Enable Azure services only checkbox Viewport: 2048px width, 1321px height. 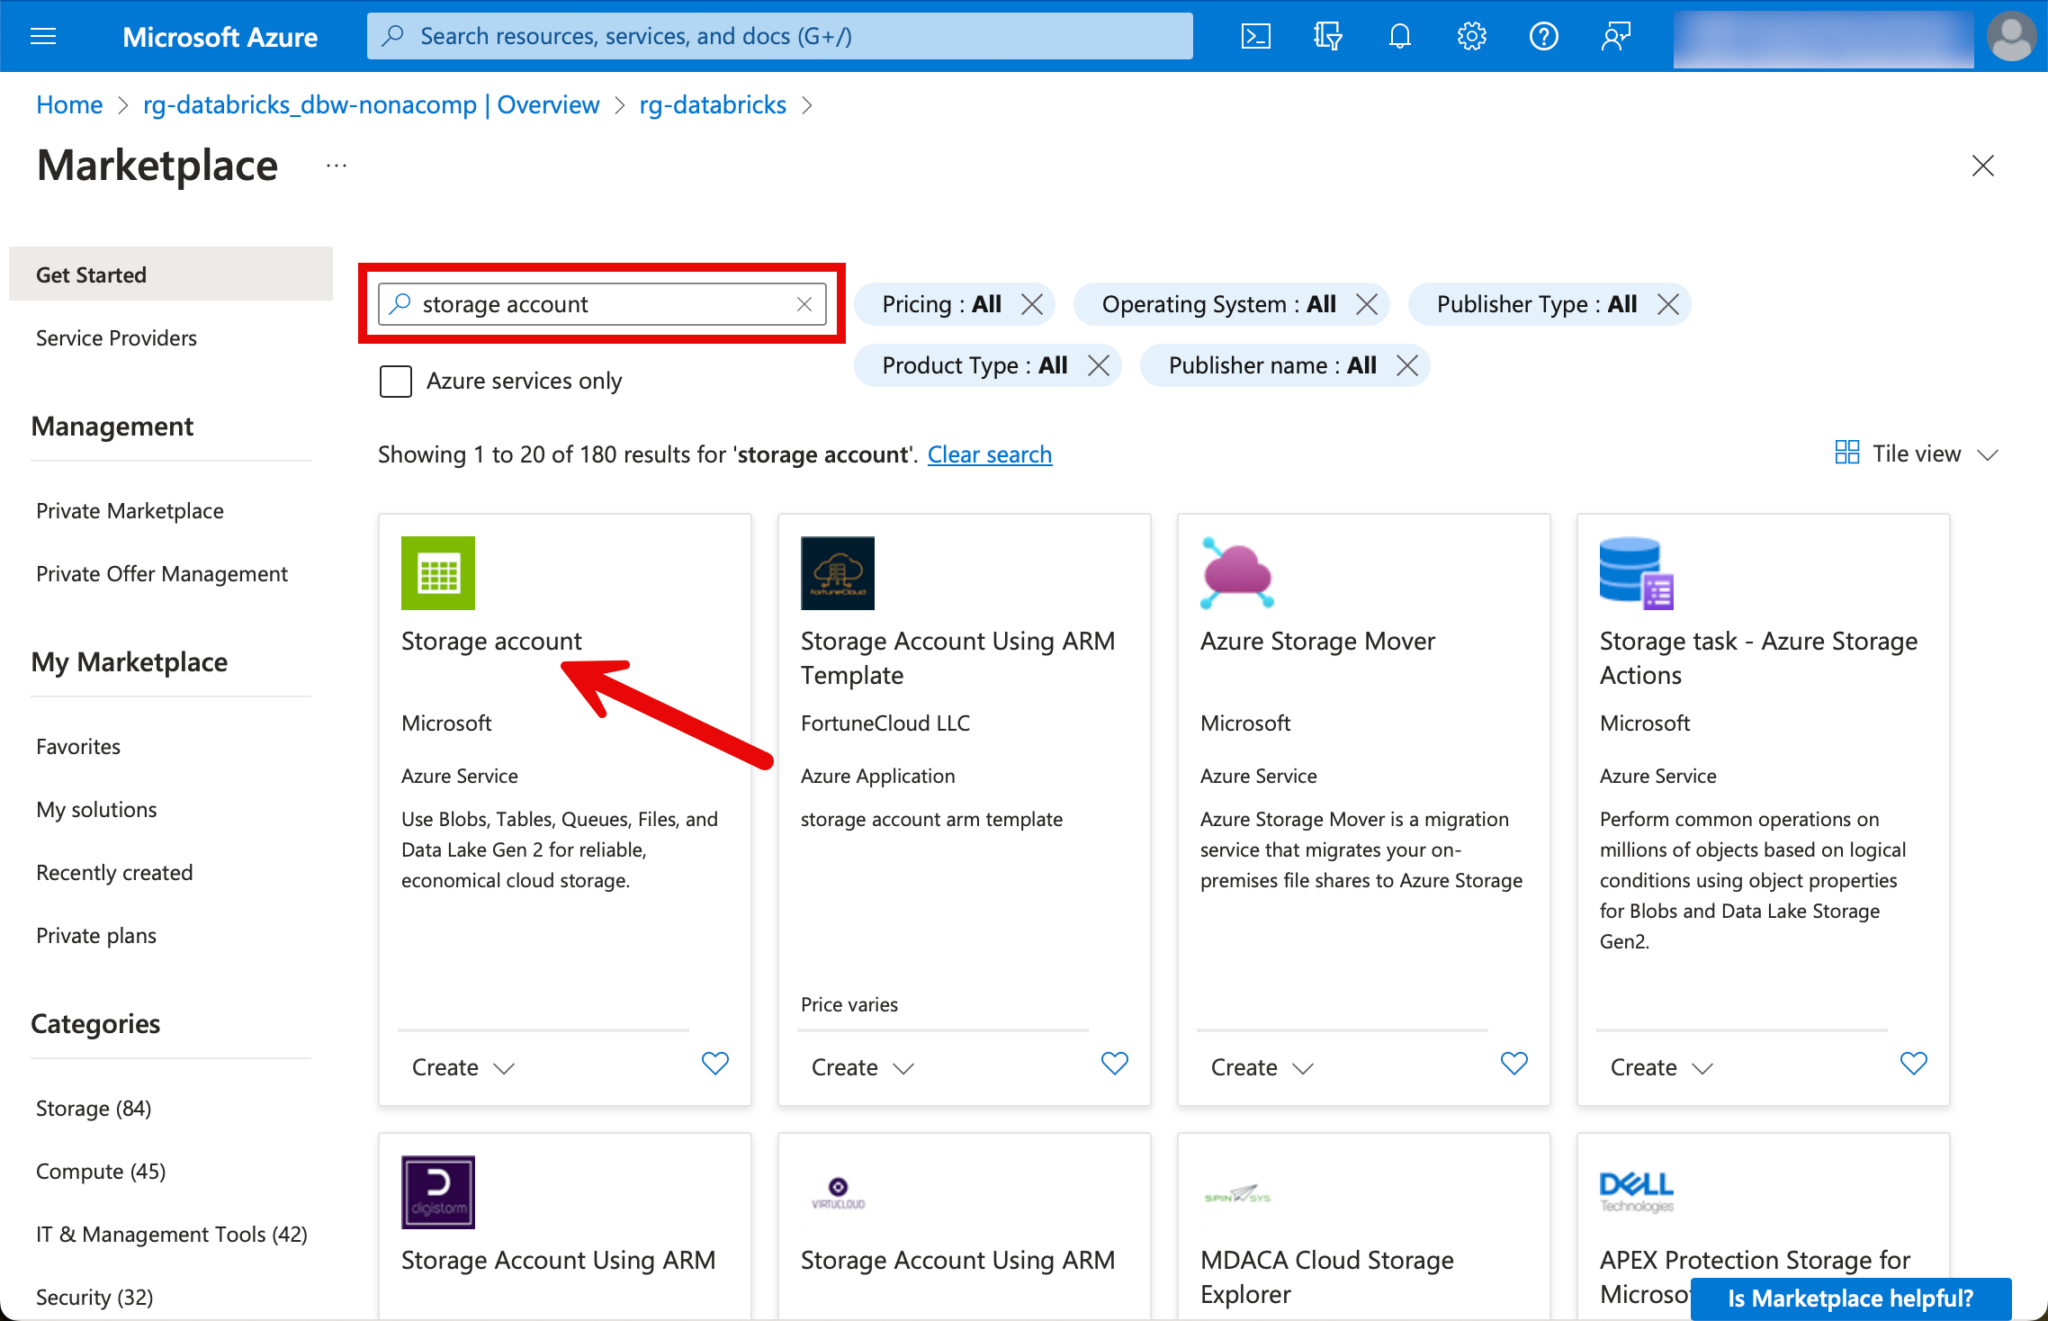396,381
